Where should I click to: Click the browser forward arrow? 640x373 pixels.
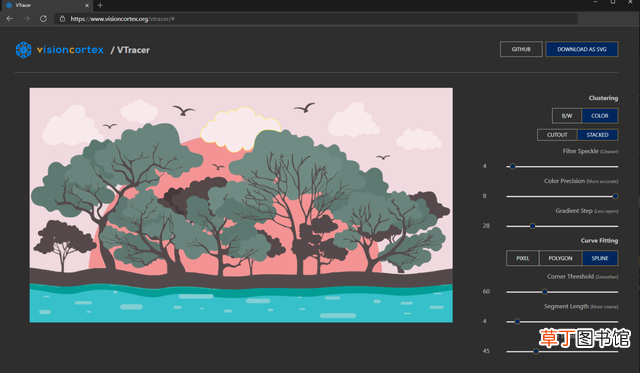click(27, 19)
